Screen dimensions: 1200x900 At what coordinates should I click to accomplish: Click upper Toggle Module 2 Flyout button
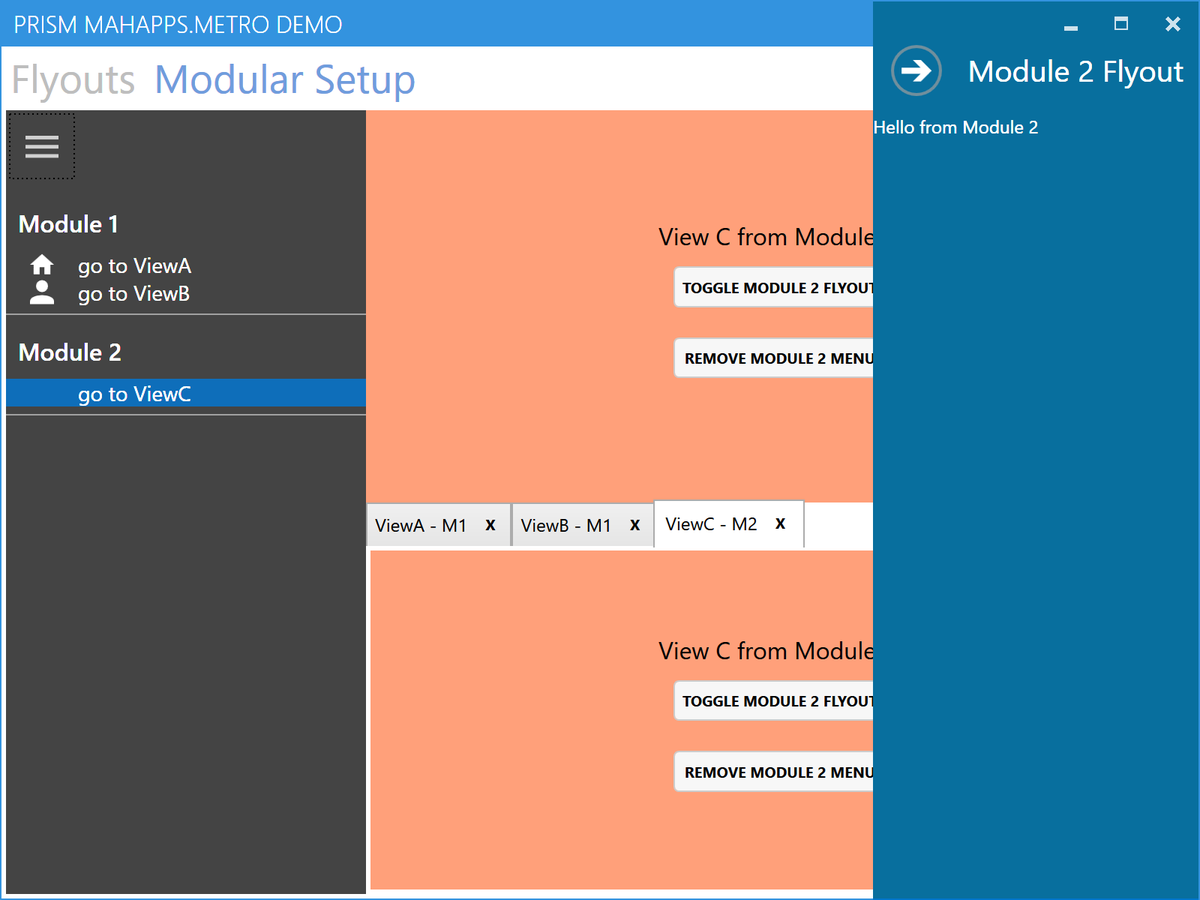click(774, 288)
